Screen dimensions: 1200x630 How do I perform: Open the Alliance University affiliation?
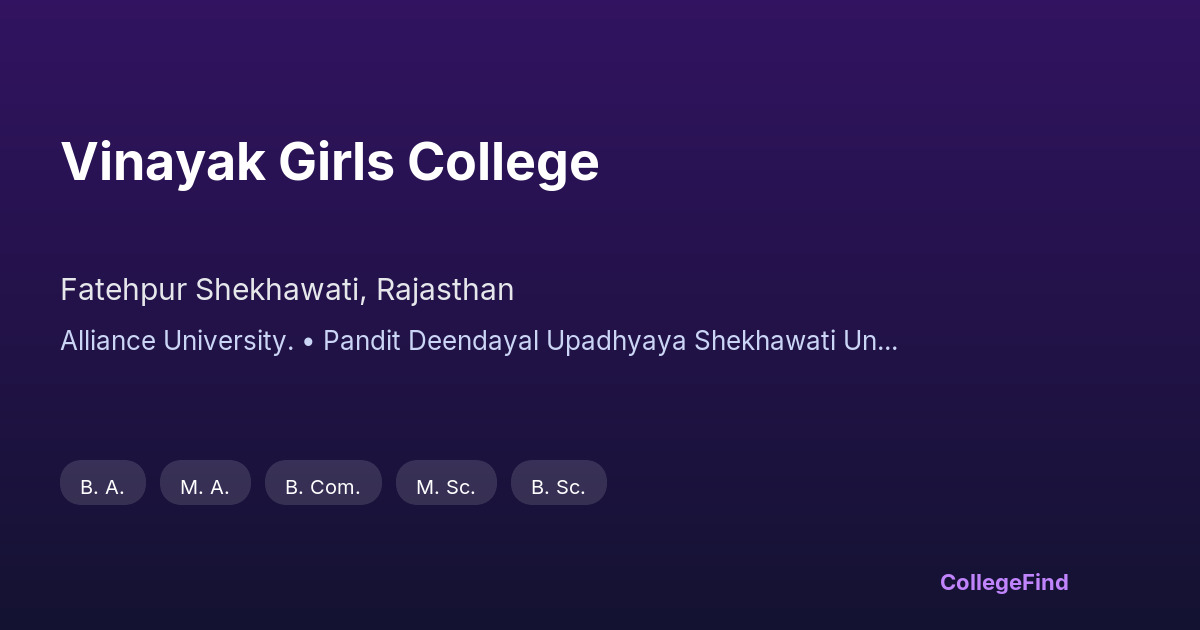[177, 341]
